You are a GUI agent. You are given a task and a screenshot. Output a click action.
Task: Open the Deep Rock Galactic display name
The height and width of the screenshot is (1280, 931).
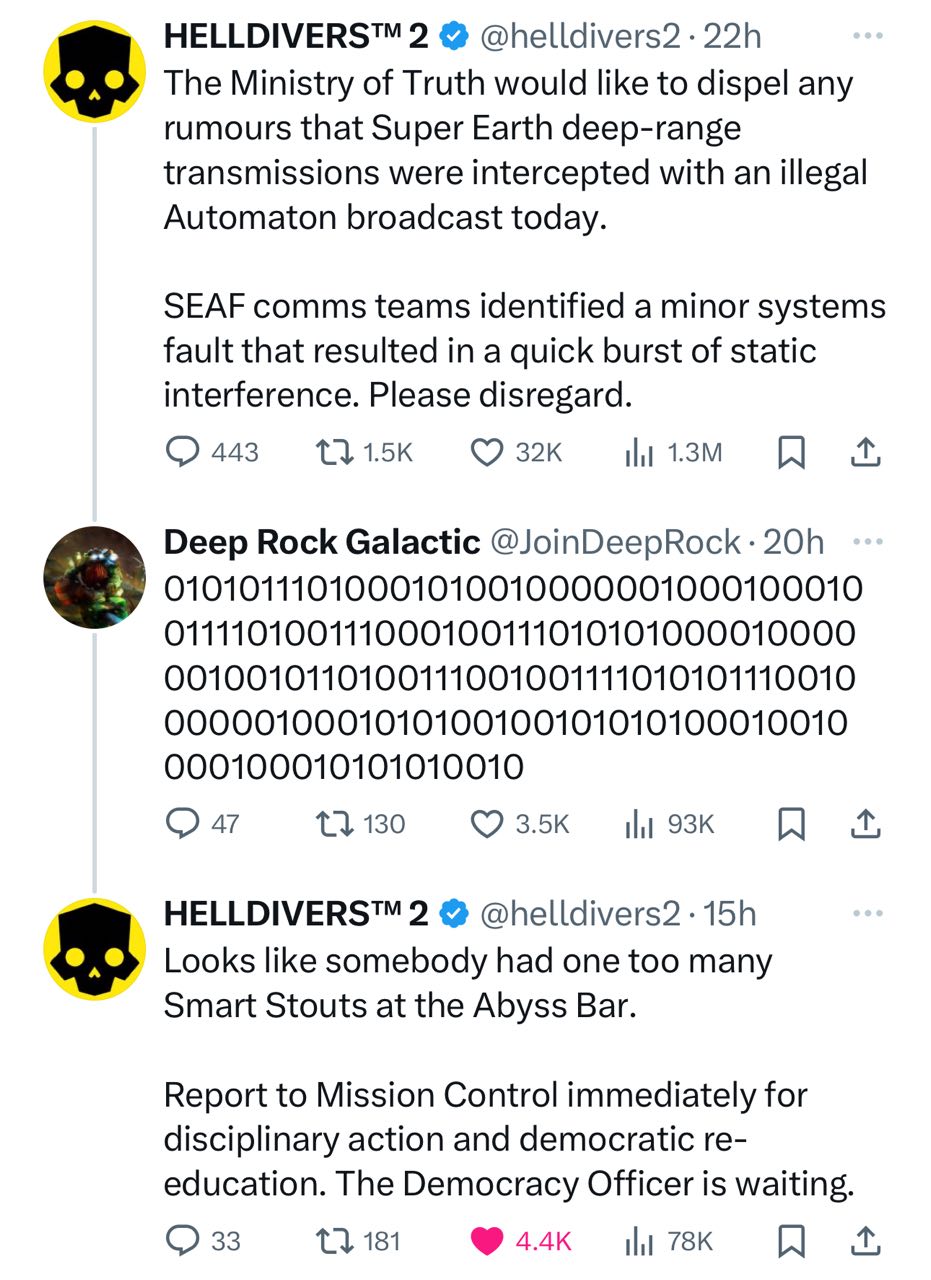tap(321, 542)
